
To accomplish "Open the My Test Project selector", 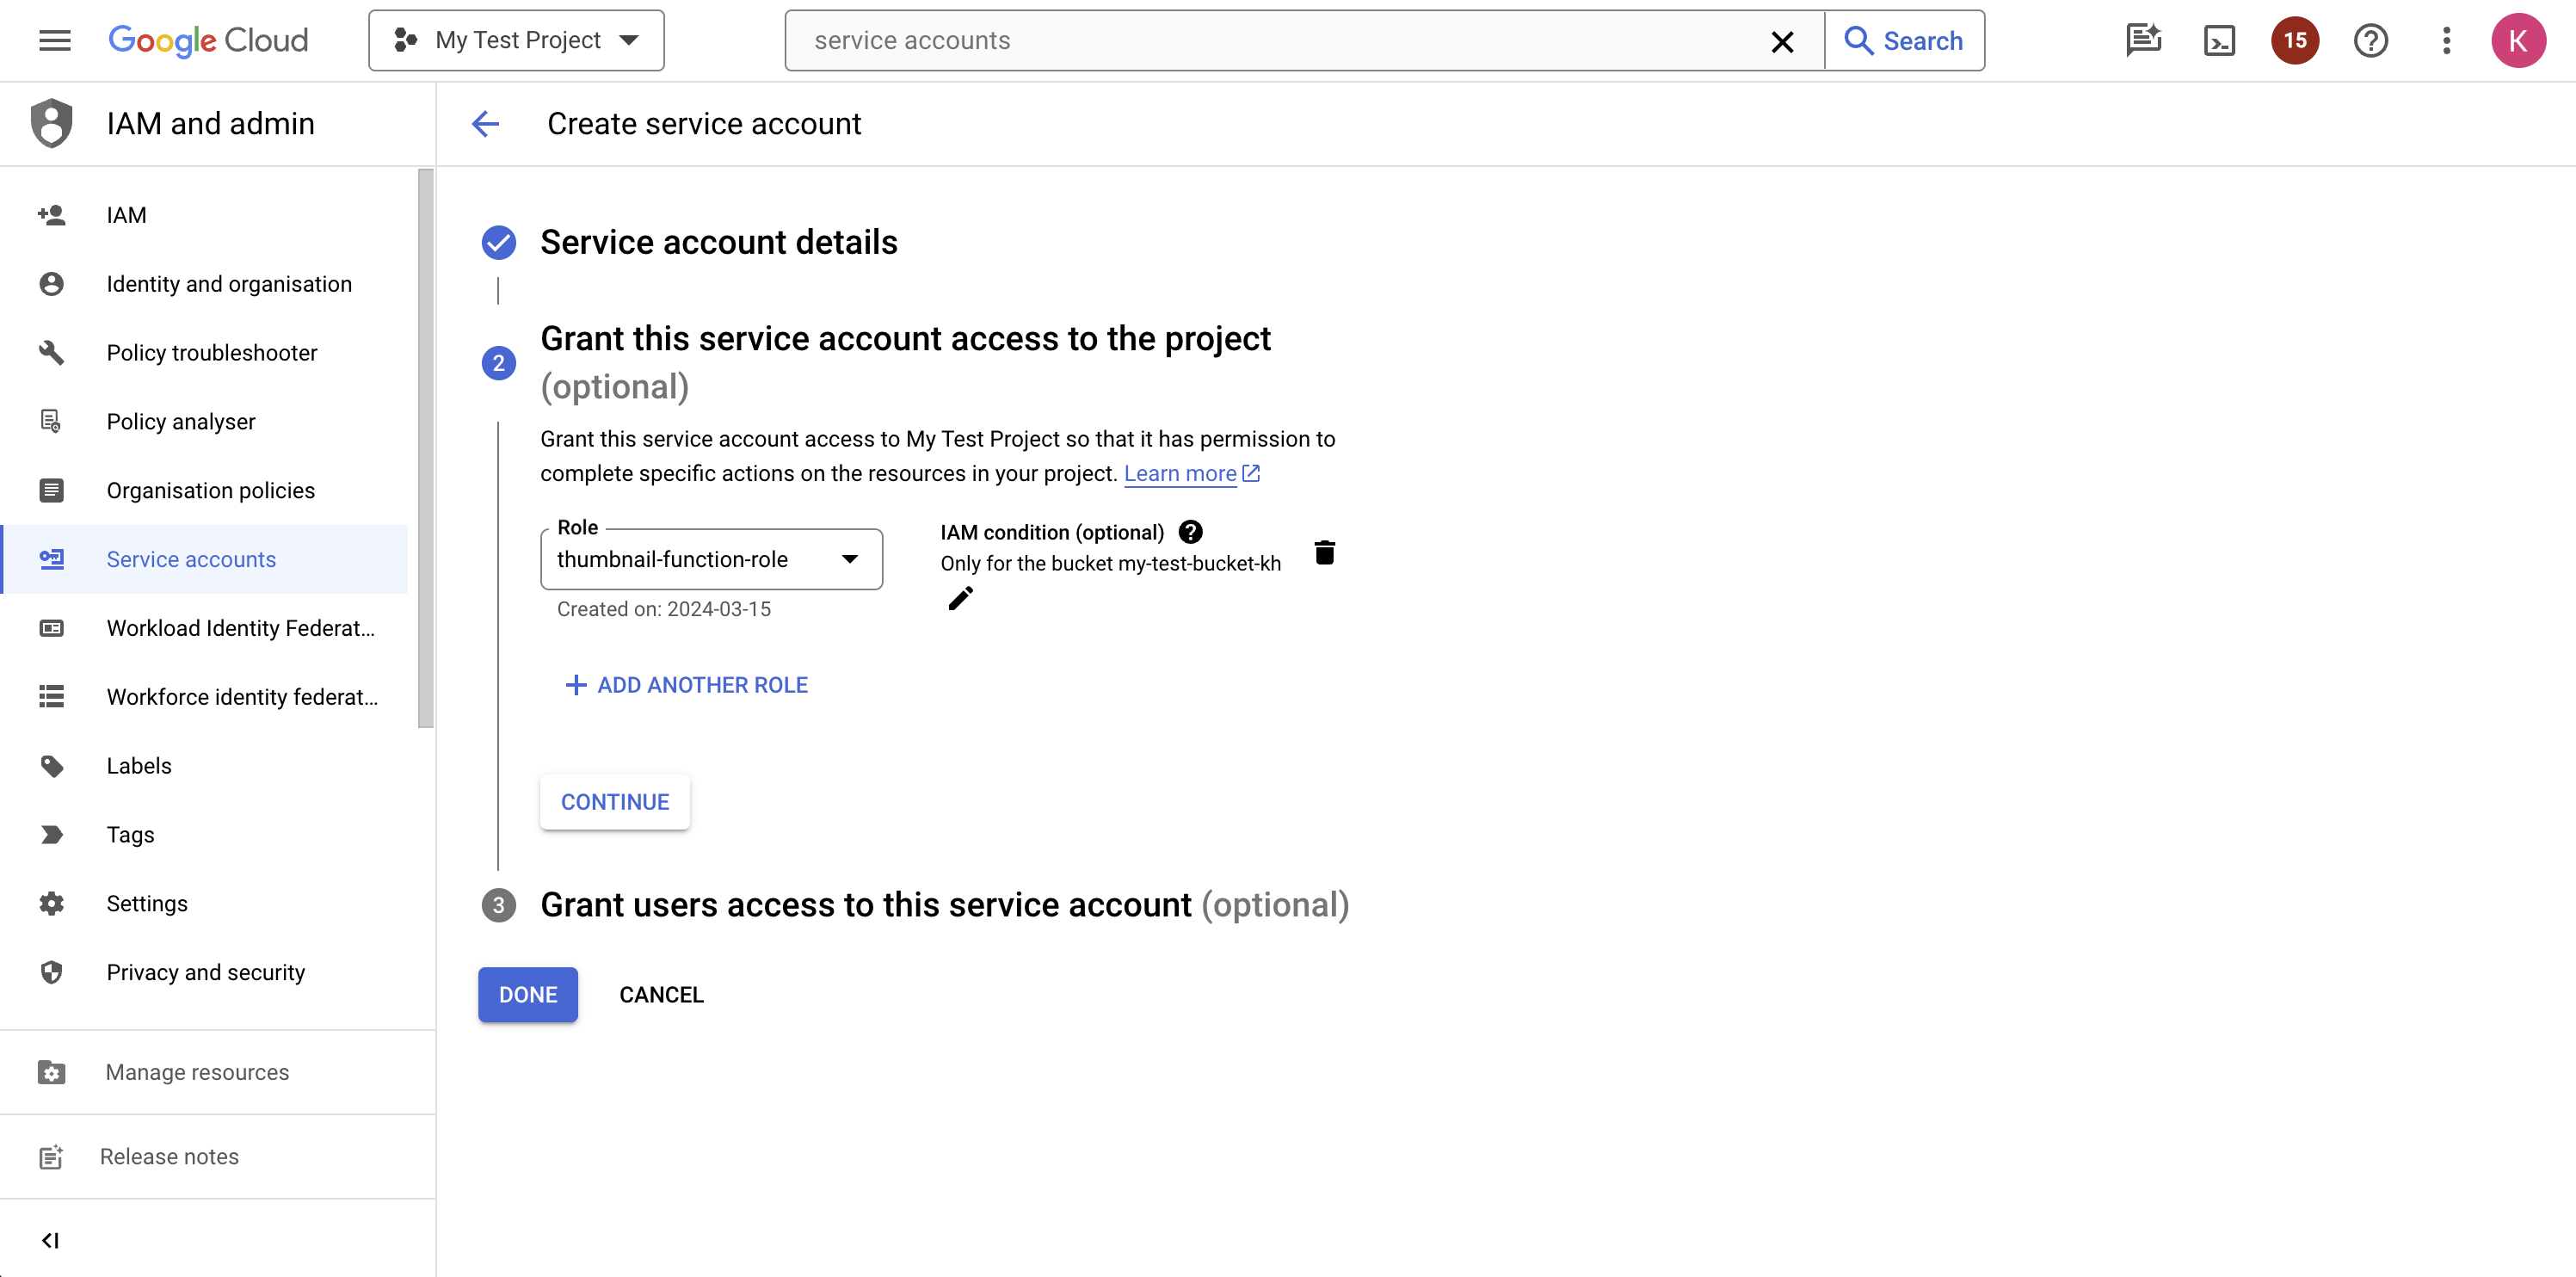I will coord(516,41).
